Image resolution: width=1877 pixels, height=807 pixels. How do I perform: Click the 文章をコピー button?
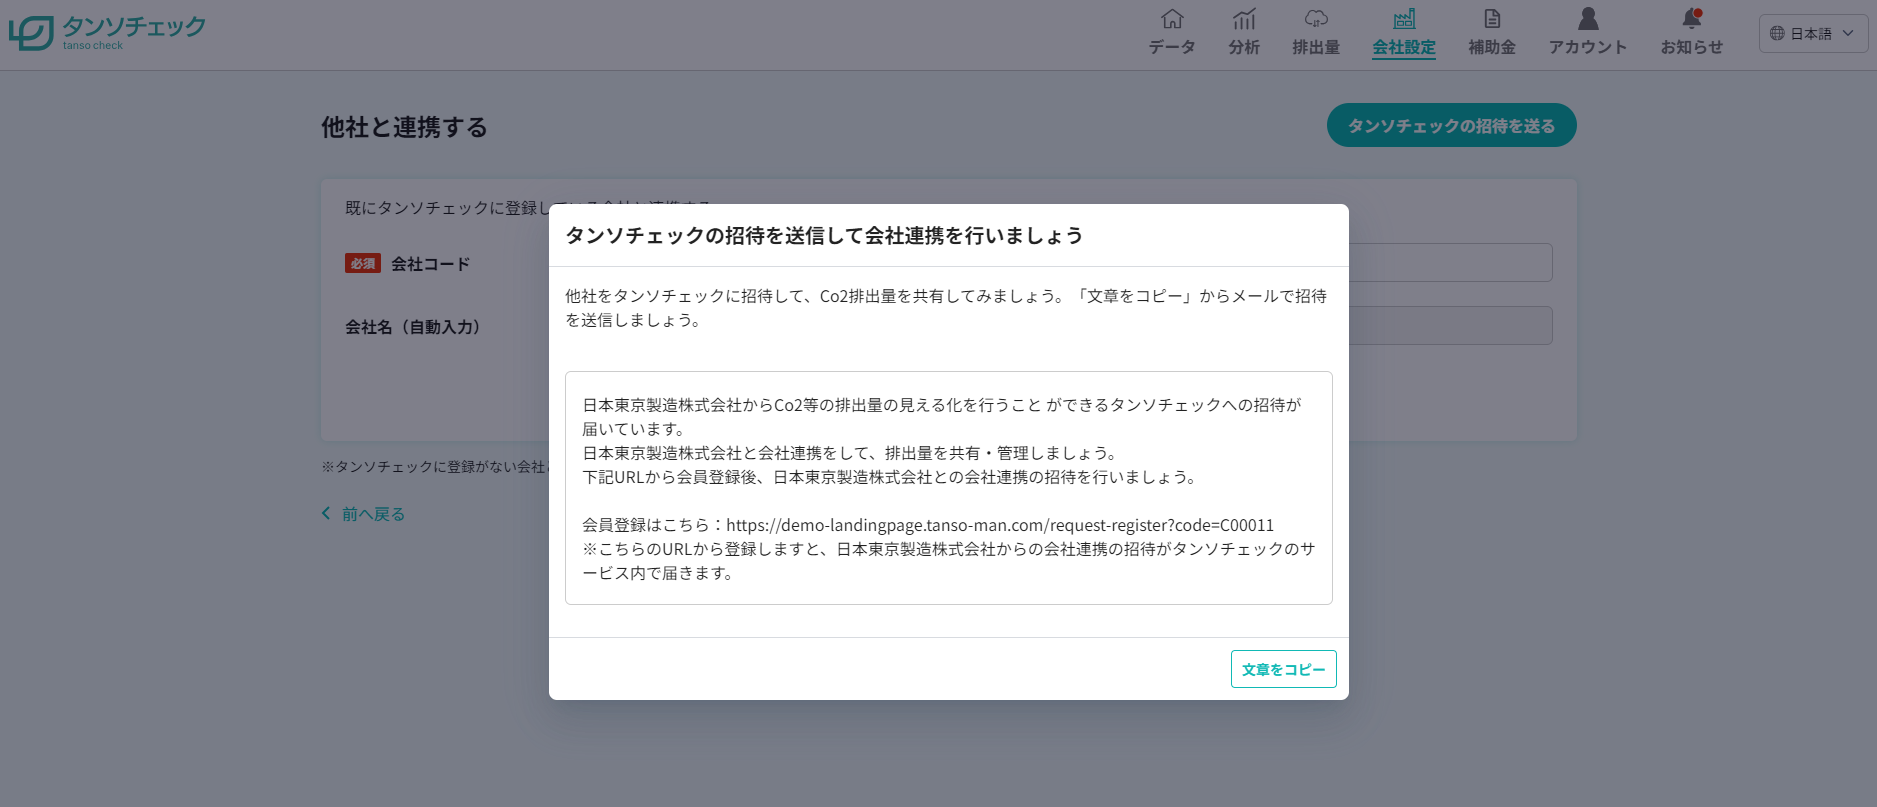(x=1283, y=669)
